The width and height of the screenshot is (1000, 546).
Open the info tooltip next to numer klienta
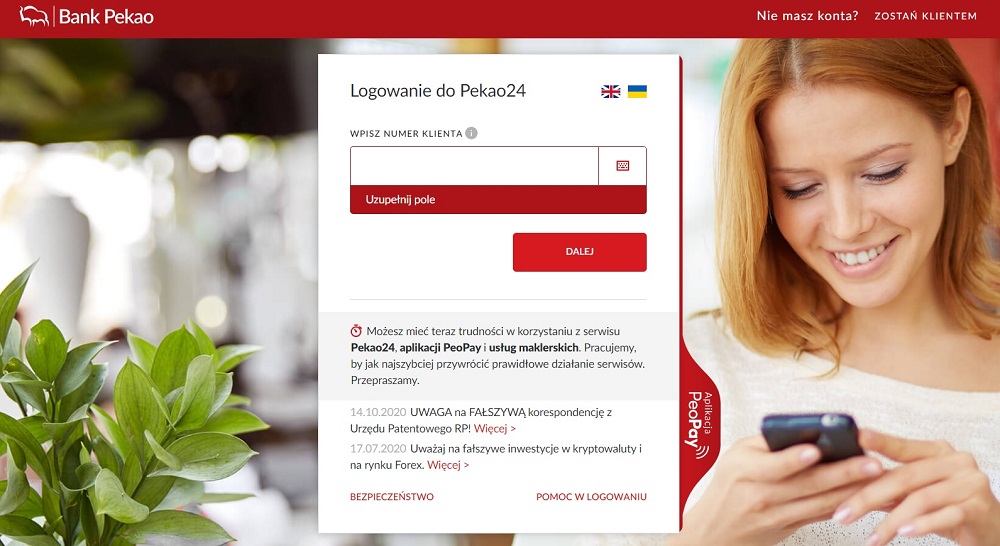[471, 133]
